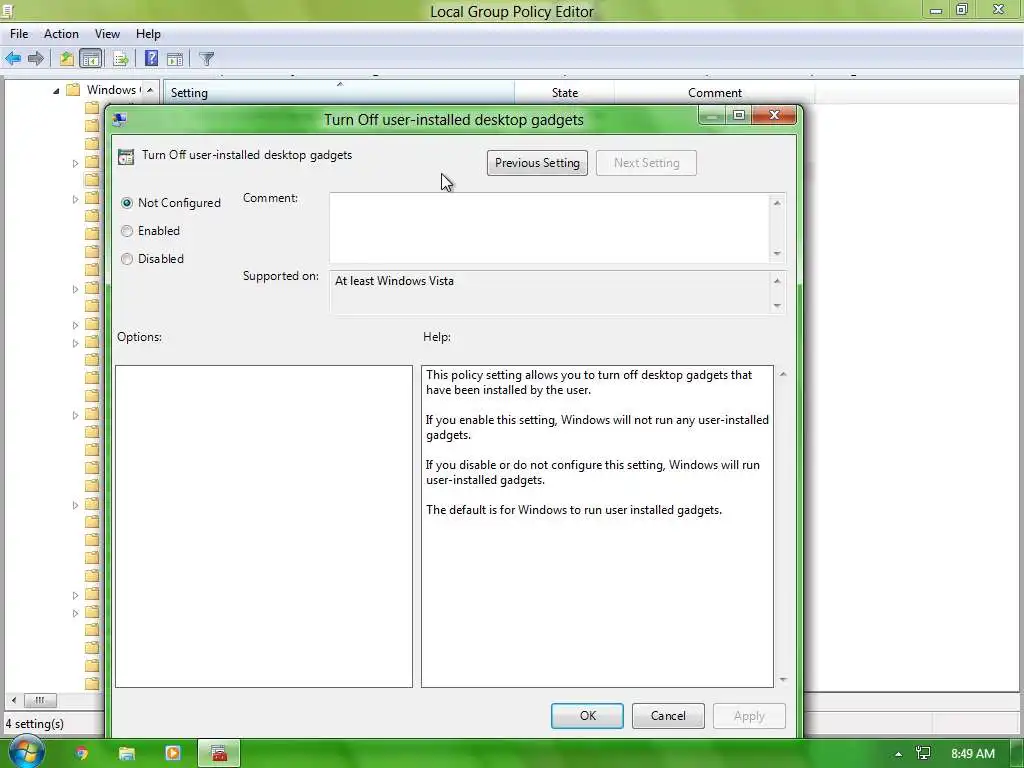Open the File menu
The height and width of the screenshot is (768, 1024).
19,34
